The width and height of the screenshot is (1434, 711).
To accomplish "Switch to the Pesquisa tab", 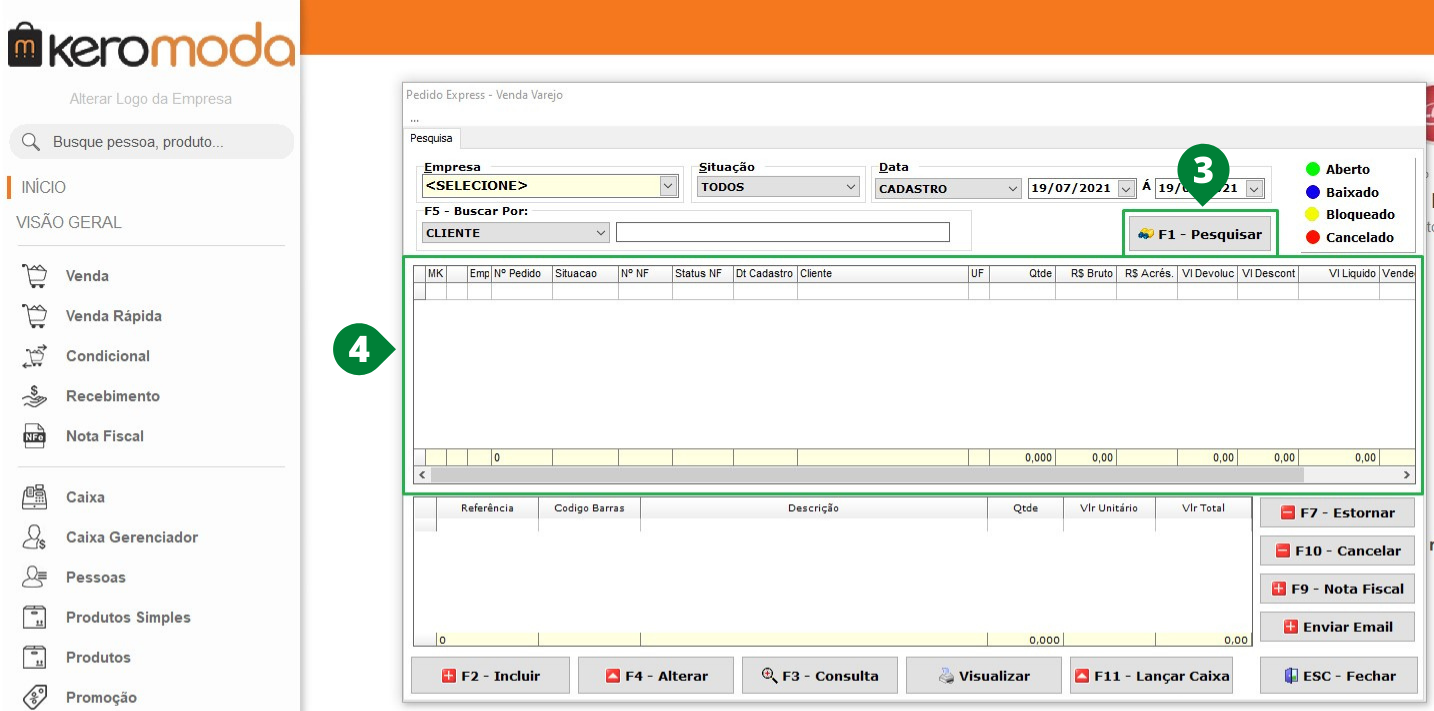I will click(431, 138).
